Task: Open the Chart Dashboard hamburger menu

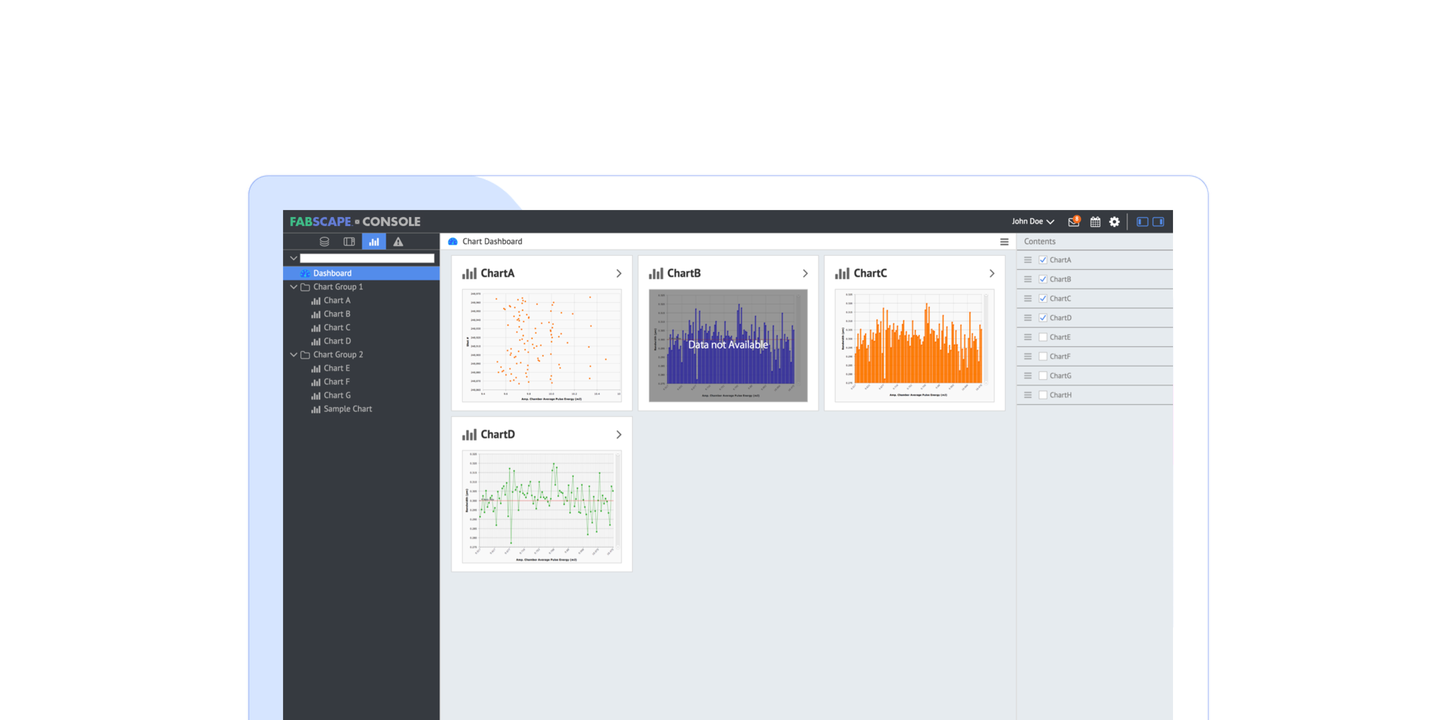Action: [x=1004, y=242]
